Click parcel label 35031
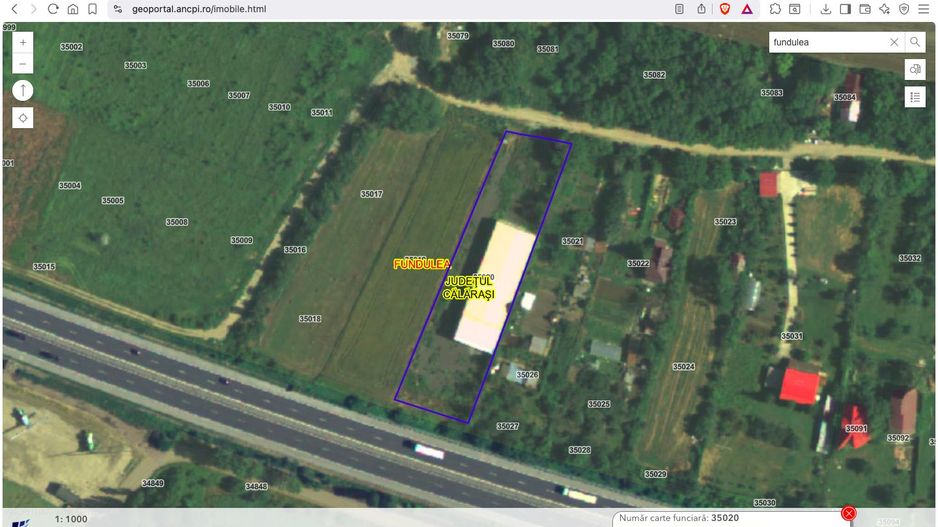 [x=791, y=336]
